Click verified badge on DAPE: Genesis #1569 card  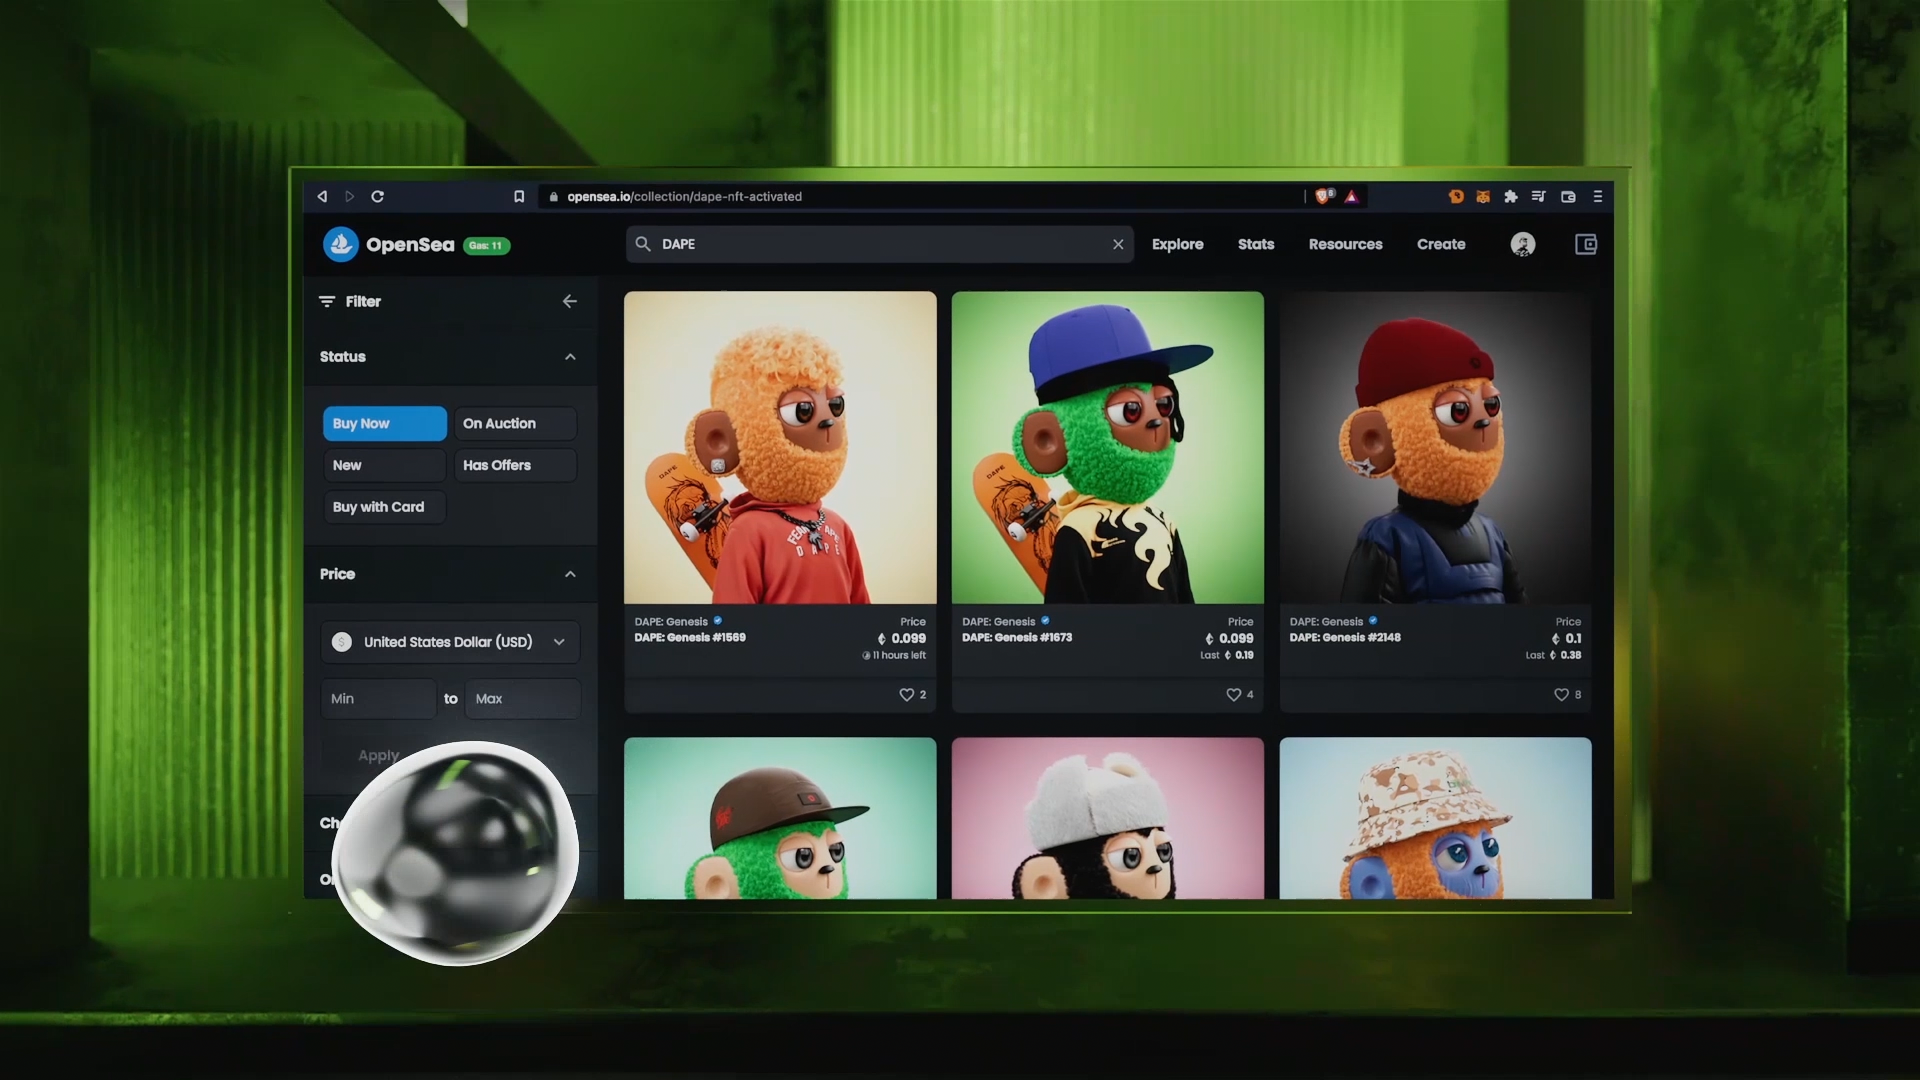click(718, 621)
